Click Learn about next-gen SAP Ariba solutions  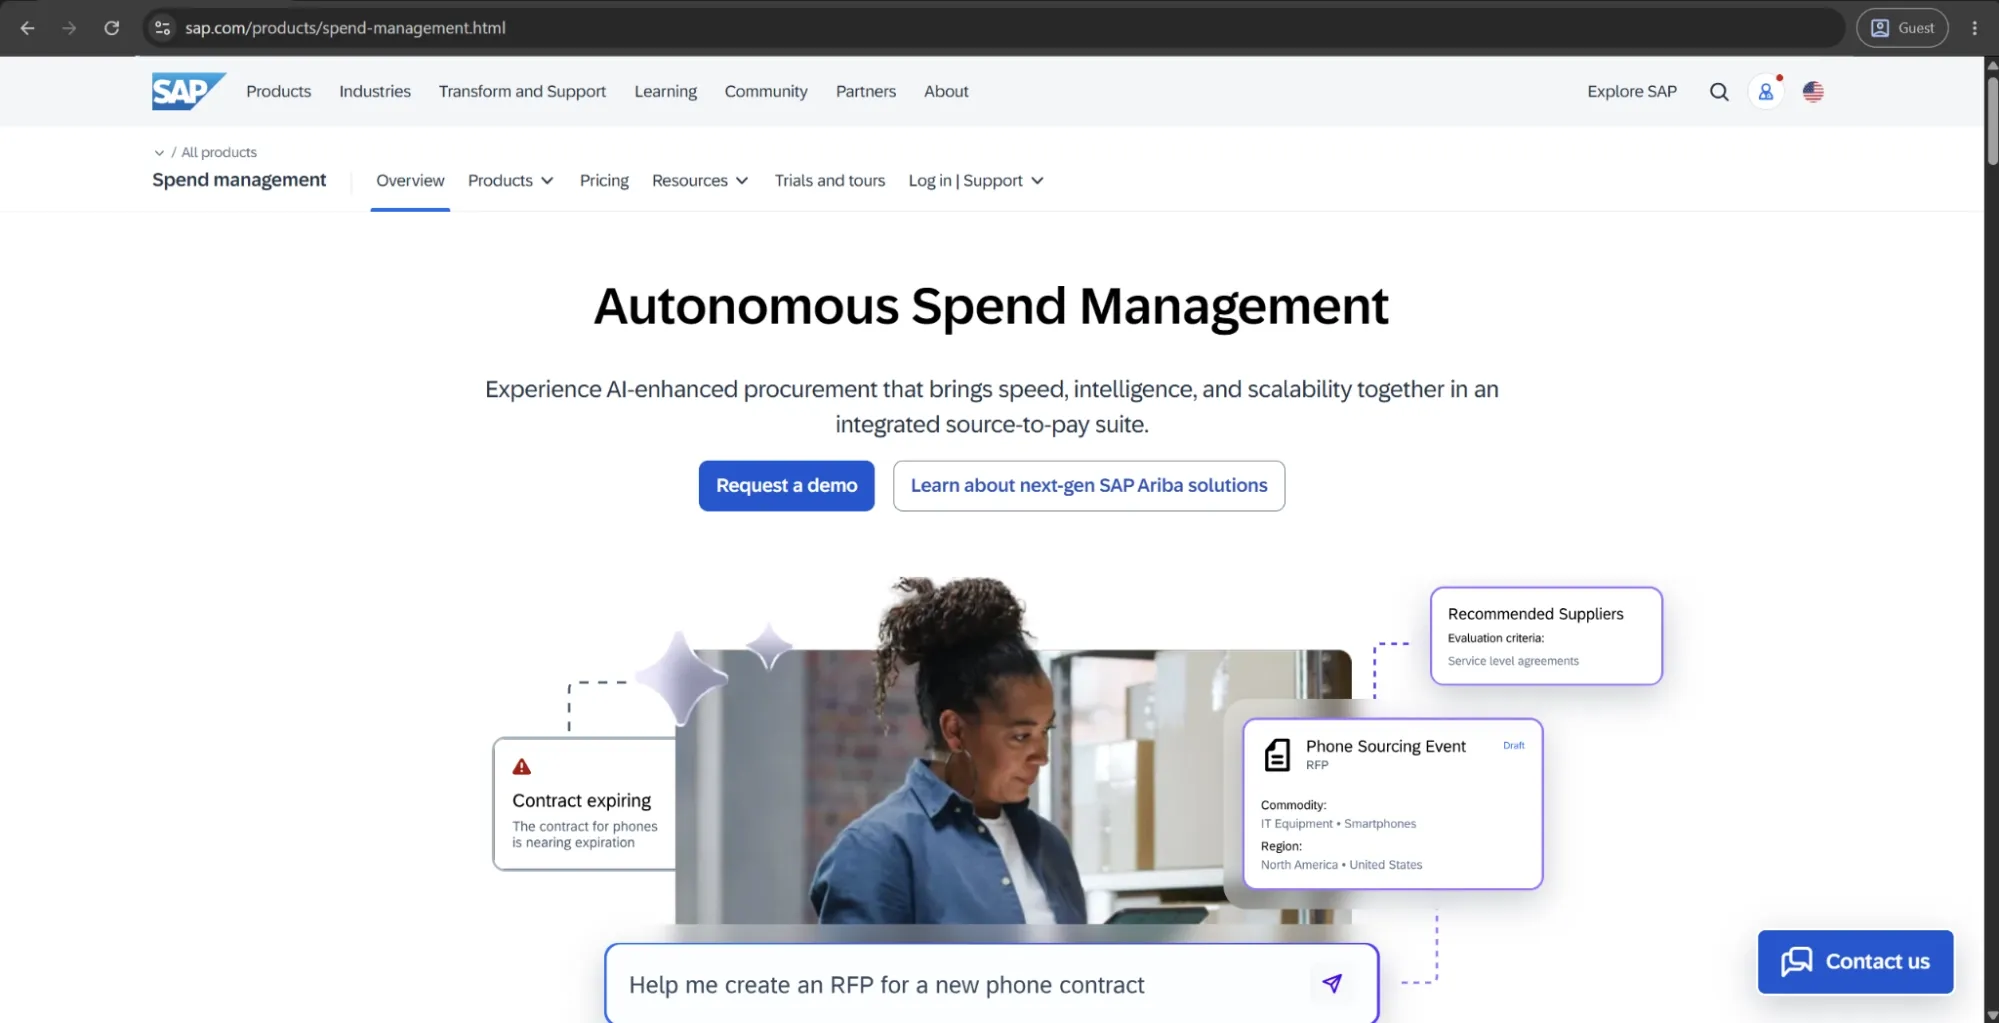(1089, 486)
